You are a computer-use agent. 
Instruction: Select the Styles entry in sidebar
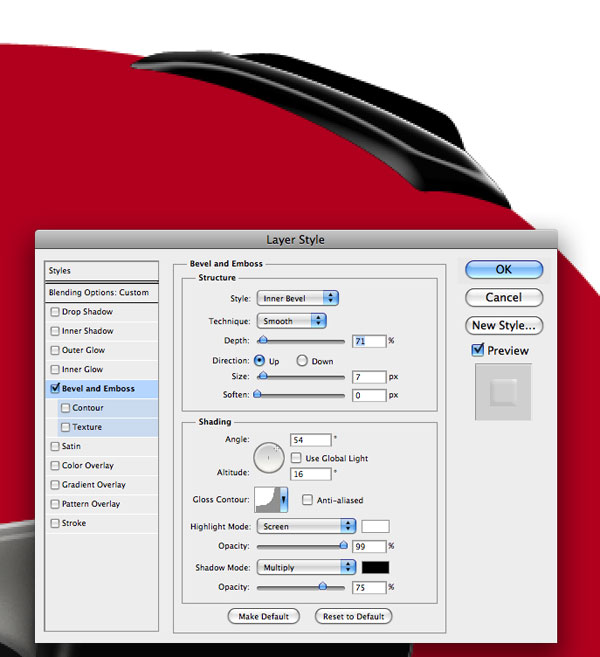tap(101, 271)
